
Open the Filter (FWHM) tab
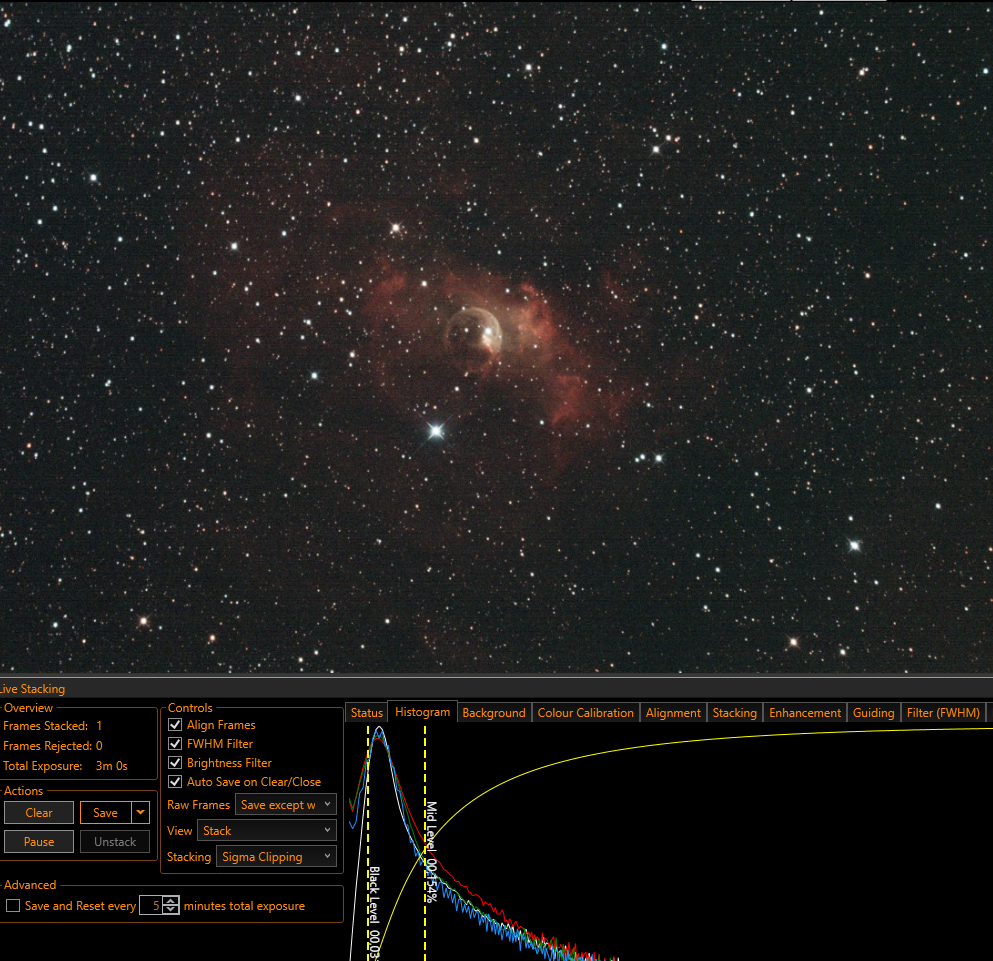coord(943,713)
